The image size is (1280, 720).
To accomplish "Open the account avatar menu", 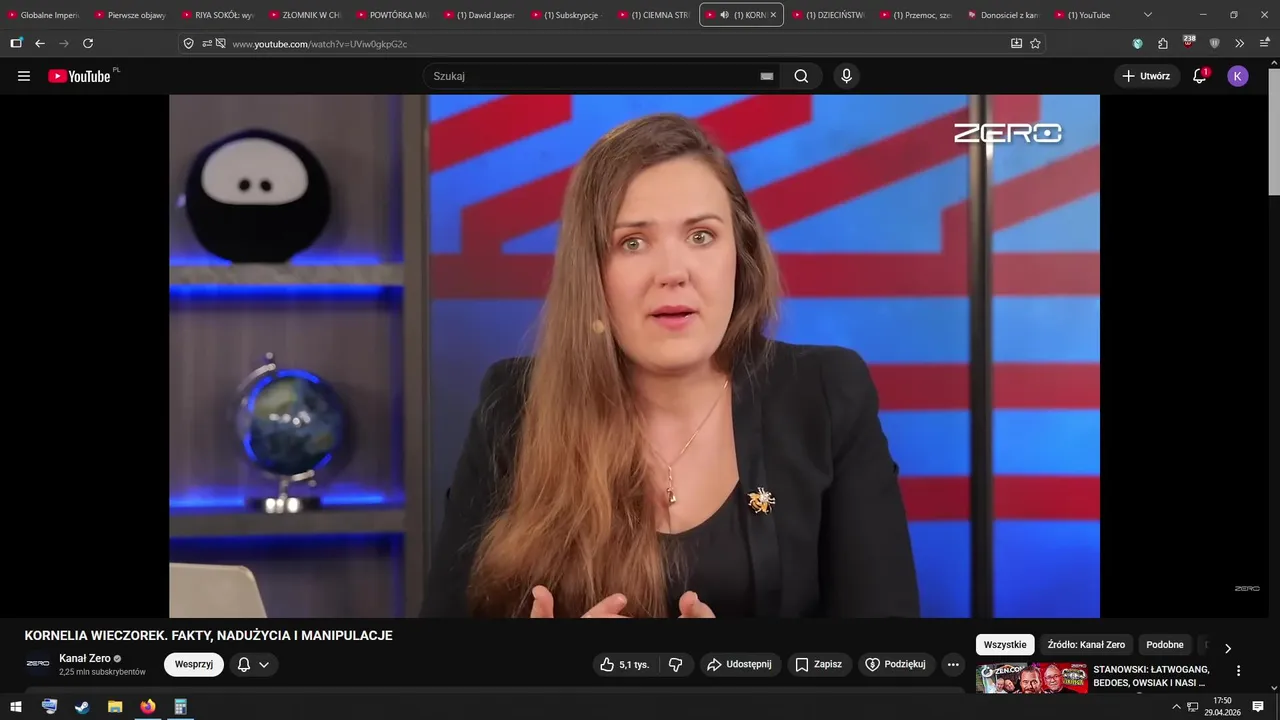I will 1238,76.
